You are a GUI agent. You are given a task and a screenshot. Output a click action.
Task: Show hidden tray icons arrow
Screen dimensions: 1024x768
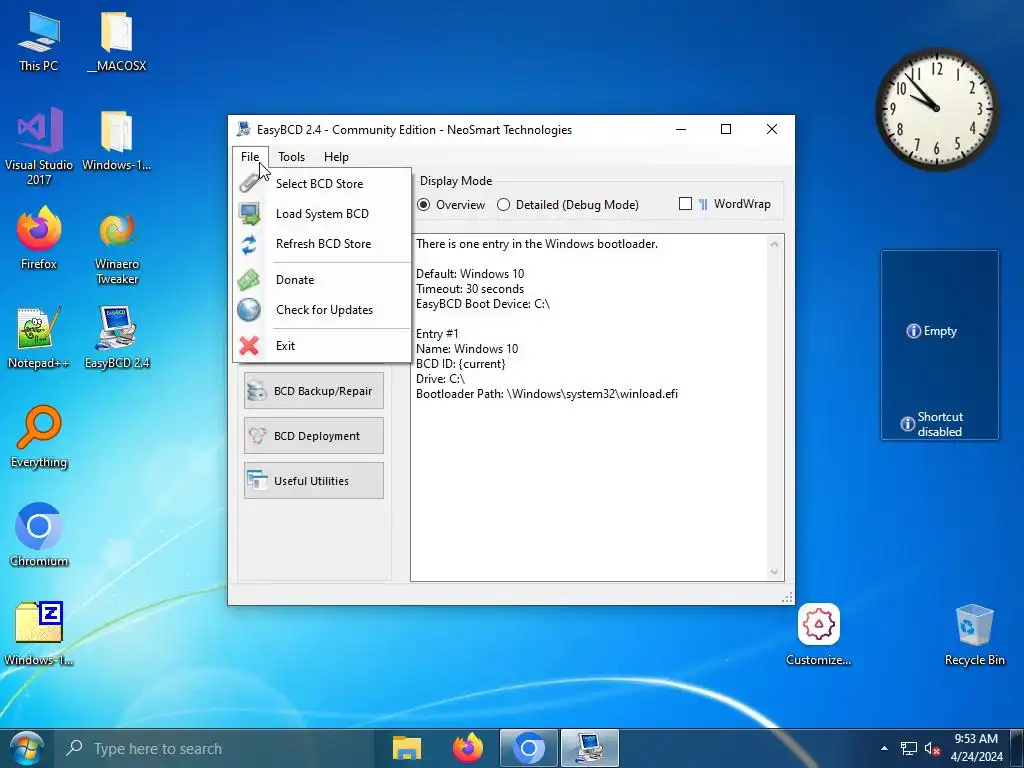(x=884, y=748)
